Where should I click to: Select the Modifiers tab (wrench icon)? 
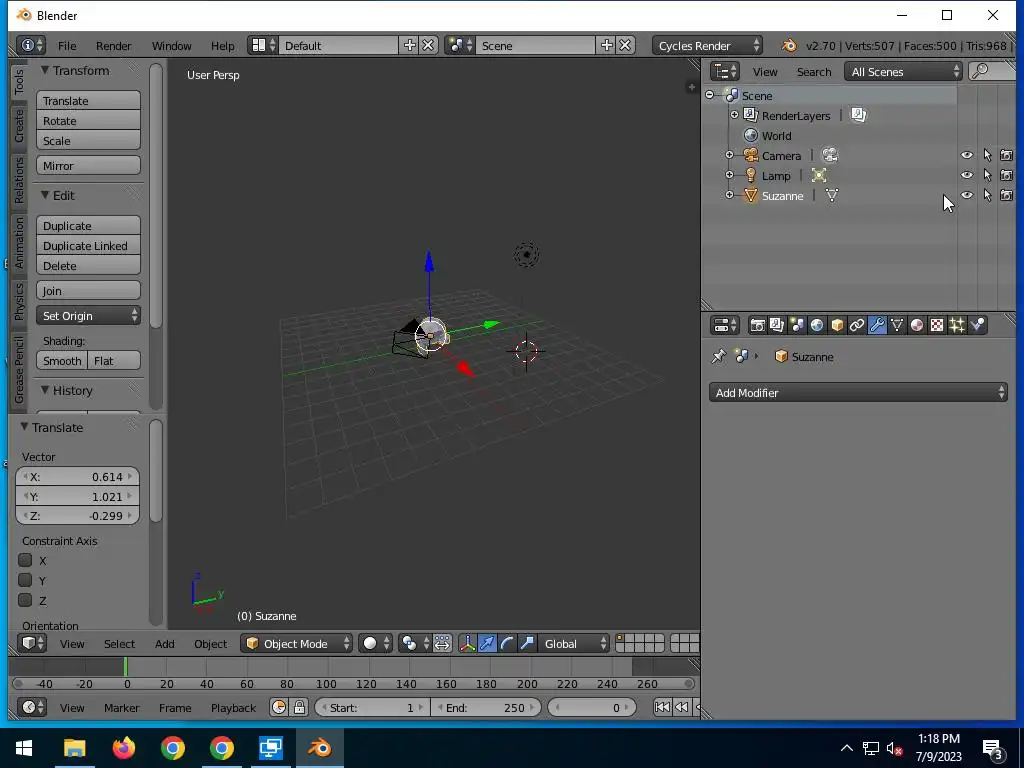click(877, 325)
